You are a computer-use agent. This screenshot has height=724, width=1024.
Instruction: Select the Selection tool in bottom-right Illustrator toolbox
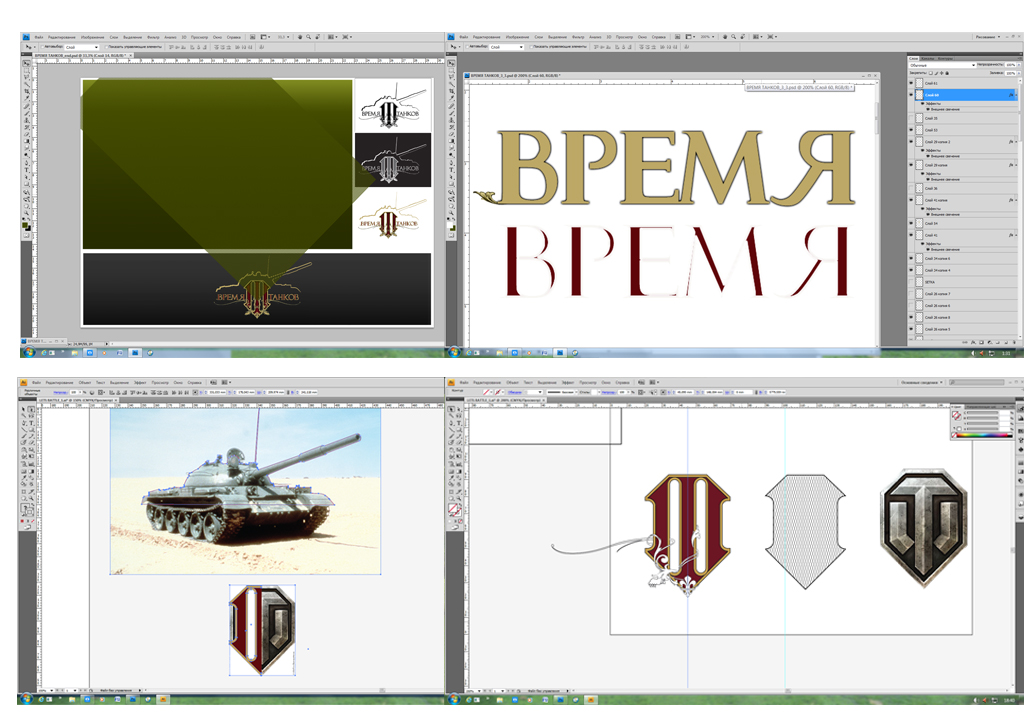tap(451, 409)
